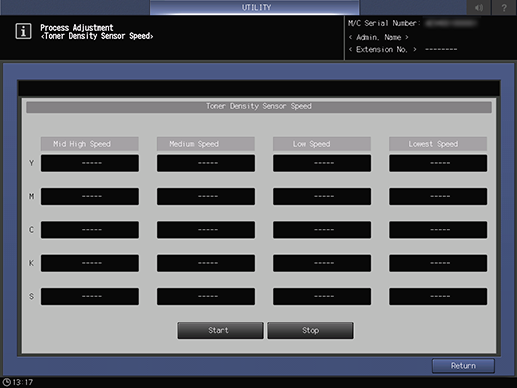Select the C value under Lowest Speed

click(438, 230)
